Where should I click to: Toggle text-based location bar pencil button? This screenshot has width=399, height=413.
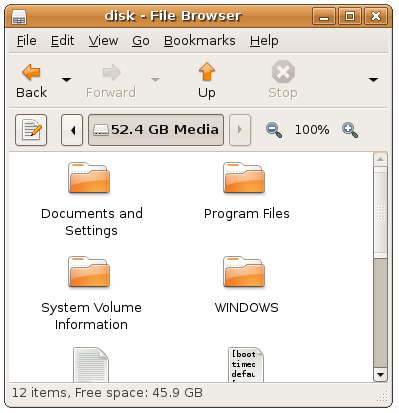tap(31, 130)
